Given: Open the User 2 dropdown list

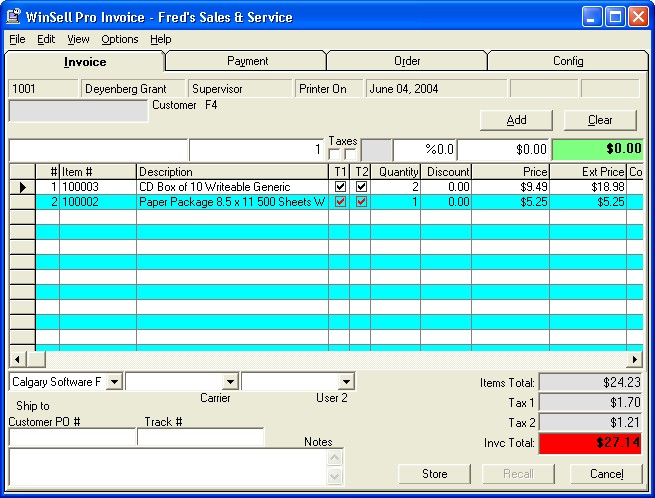Looking at the screenshot, I should [x=346, y=382].
